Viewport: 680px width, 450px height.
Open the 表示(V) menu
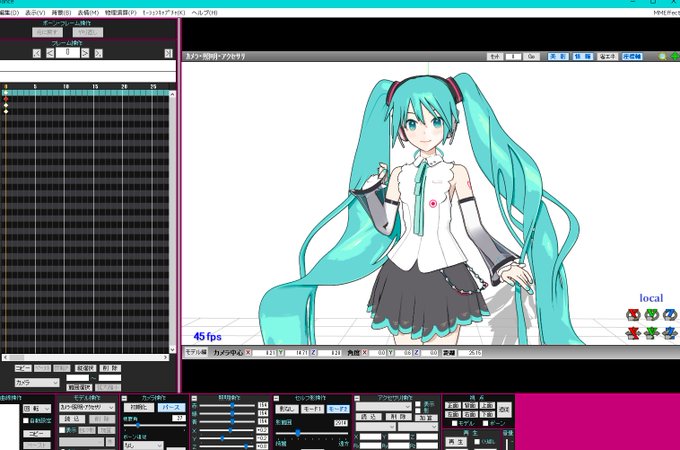tap(35, 13)
